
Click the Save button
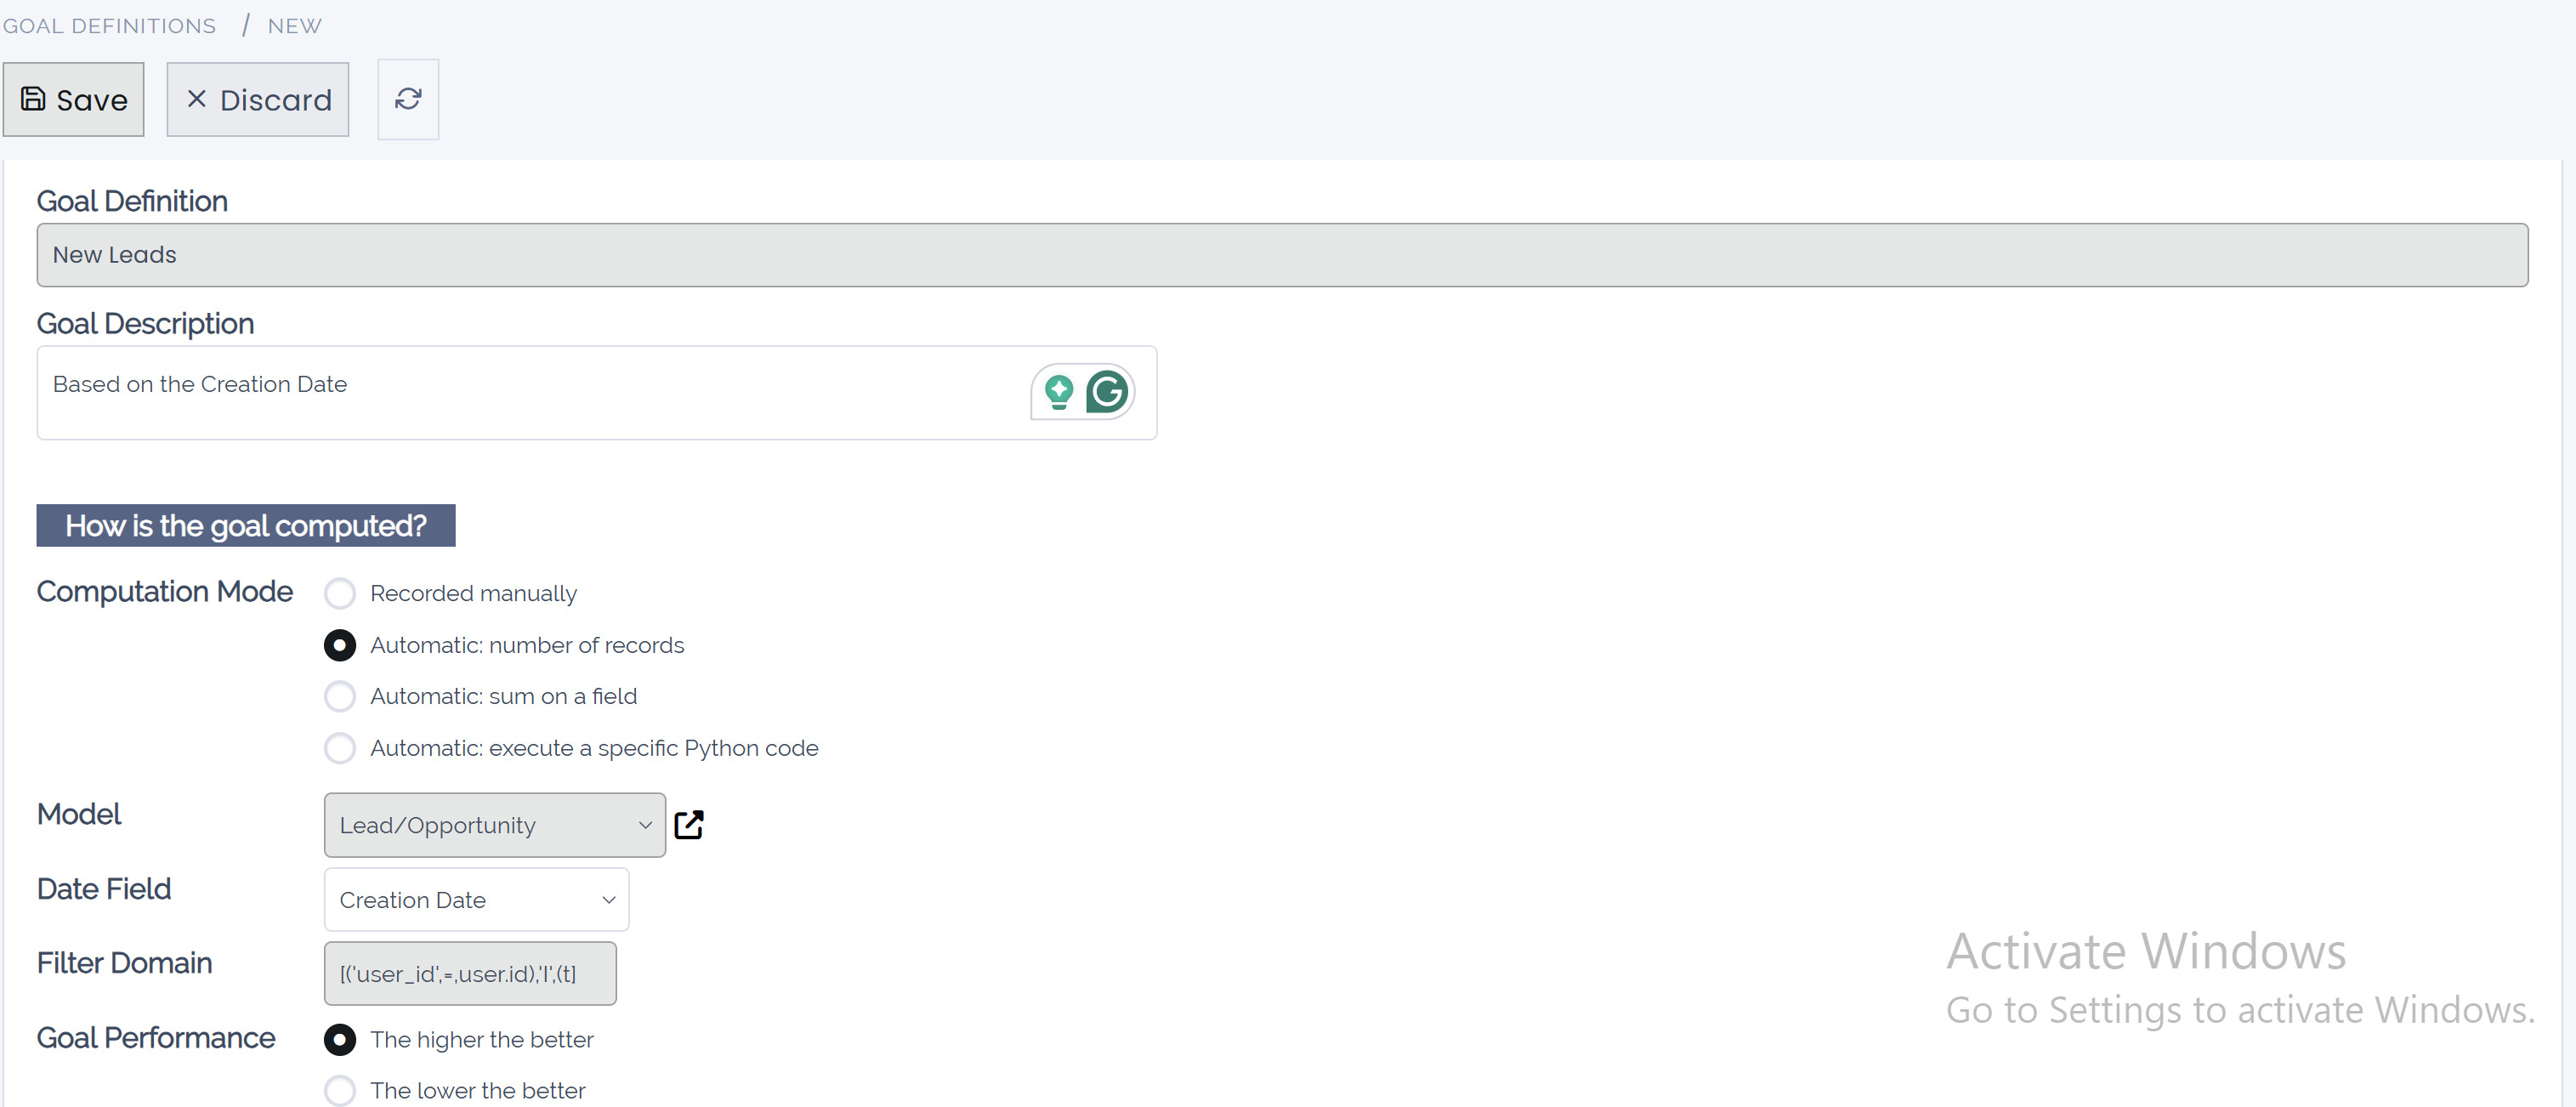pos(74,99)
